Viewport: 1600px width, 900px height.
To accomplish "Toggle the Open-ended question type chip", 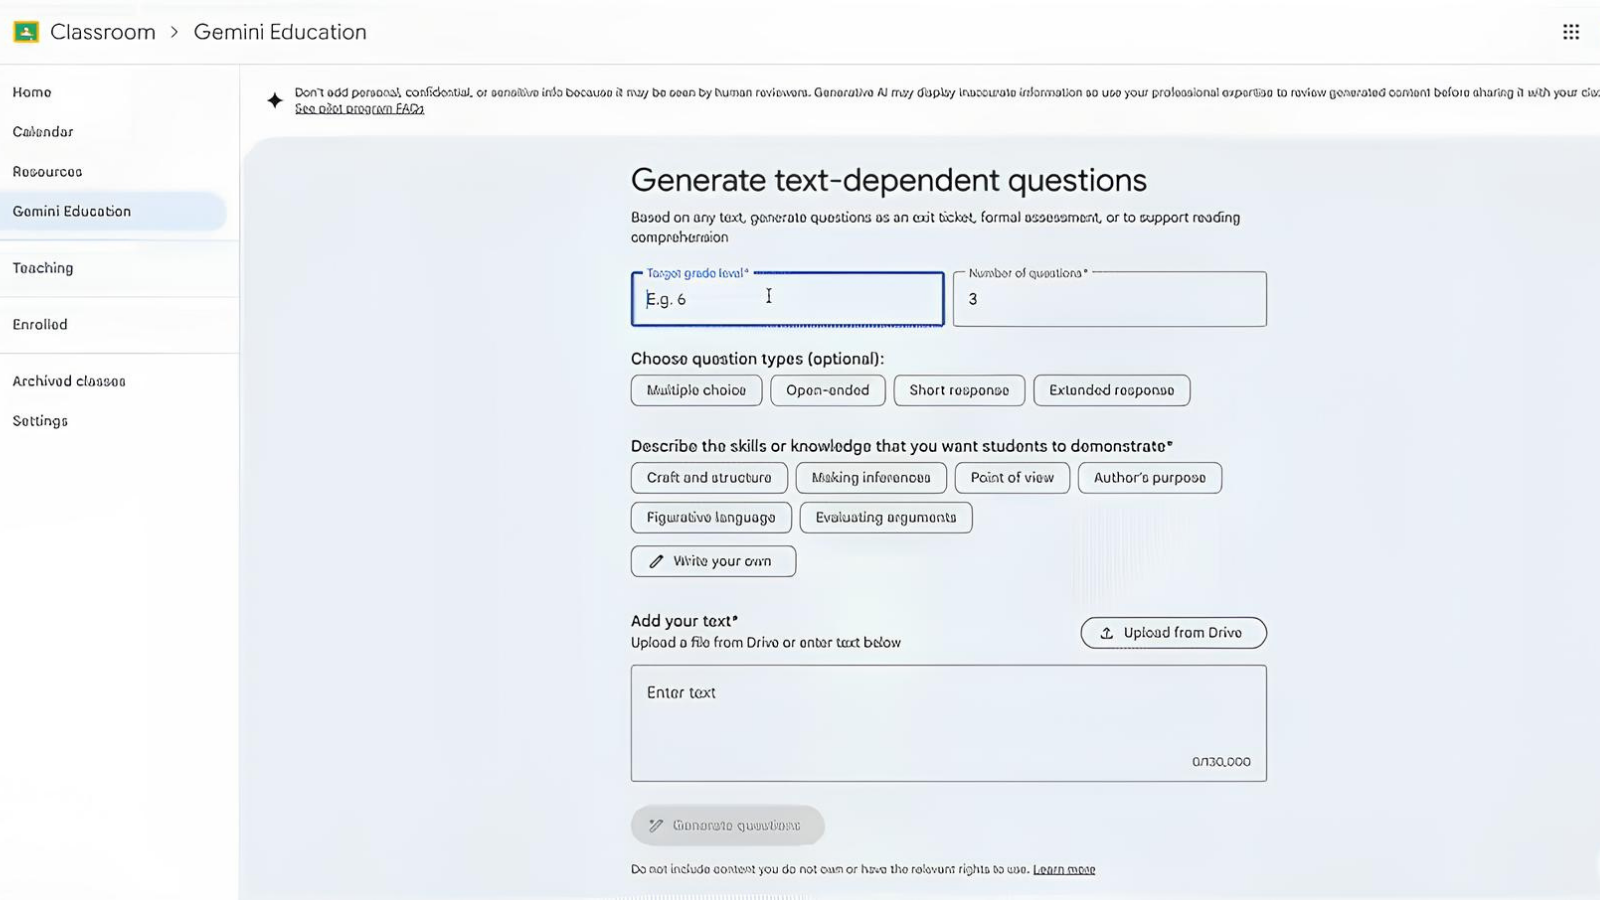I will pos(827,390).
